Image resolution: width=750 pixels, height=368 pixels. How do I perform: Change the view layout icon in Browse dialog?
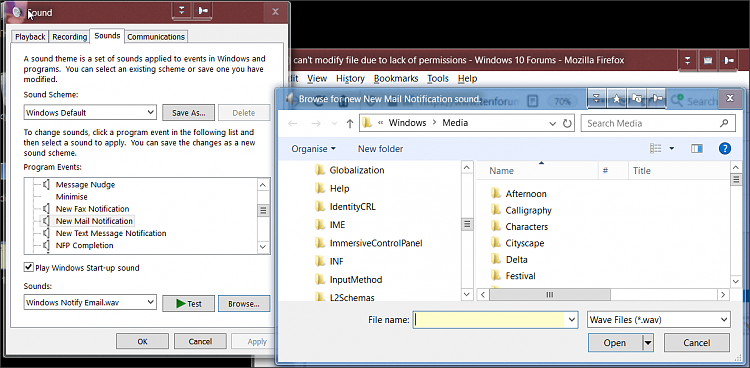point(655,149)
